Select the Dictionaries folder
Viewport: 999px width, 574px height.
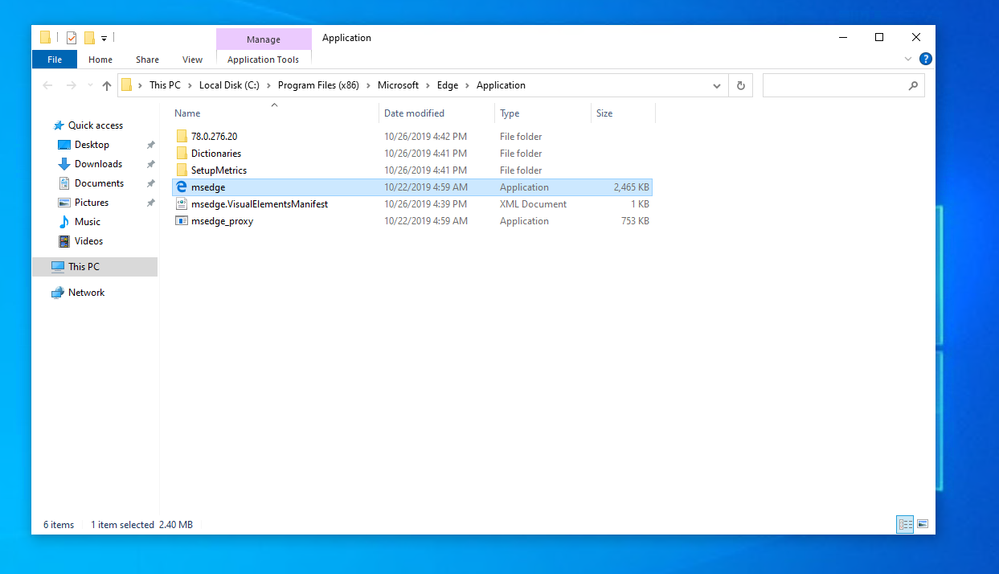412,154
